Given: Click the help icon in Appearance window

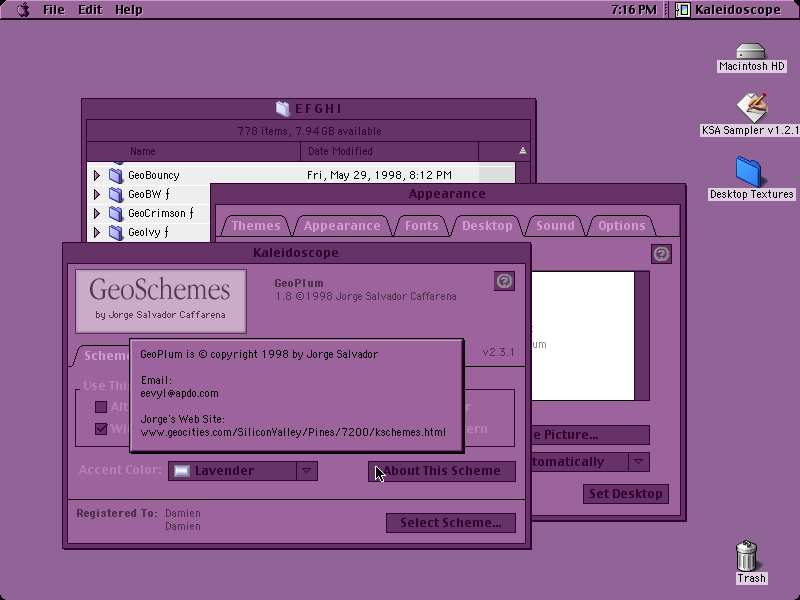Looking at the screenshot, I should 661,254.
